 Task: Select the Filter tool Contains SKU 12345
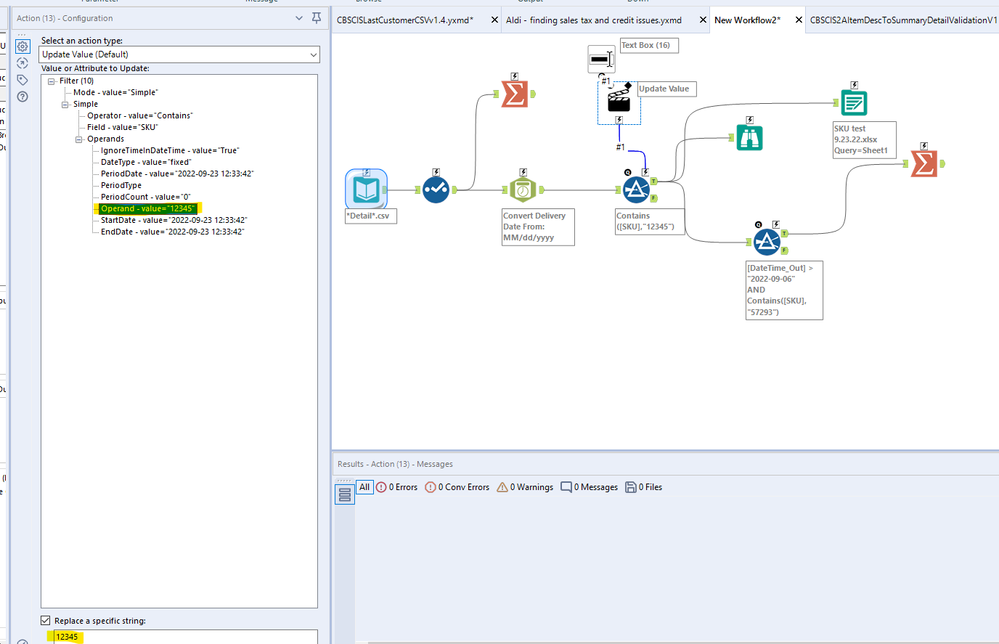(636, 190)
